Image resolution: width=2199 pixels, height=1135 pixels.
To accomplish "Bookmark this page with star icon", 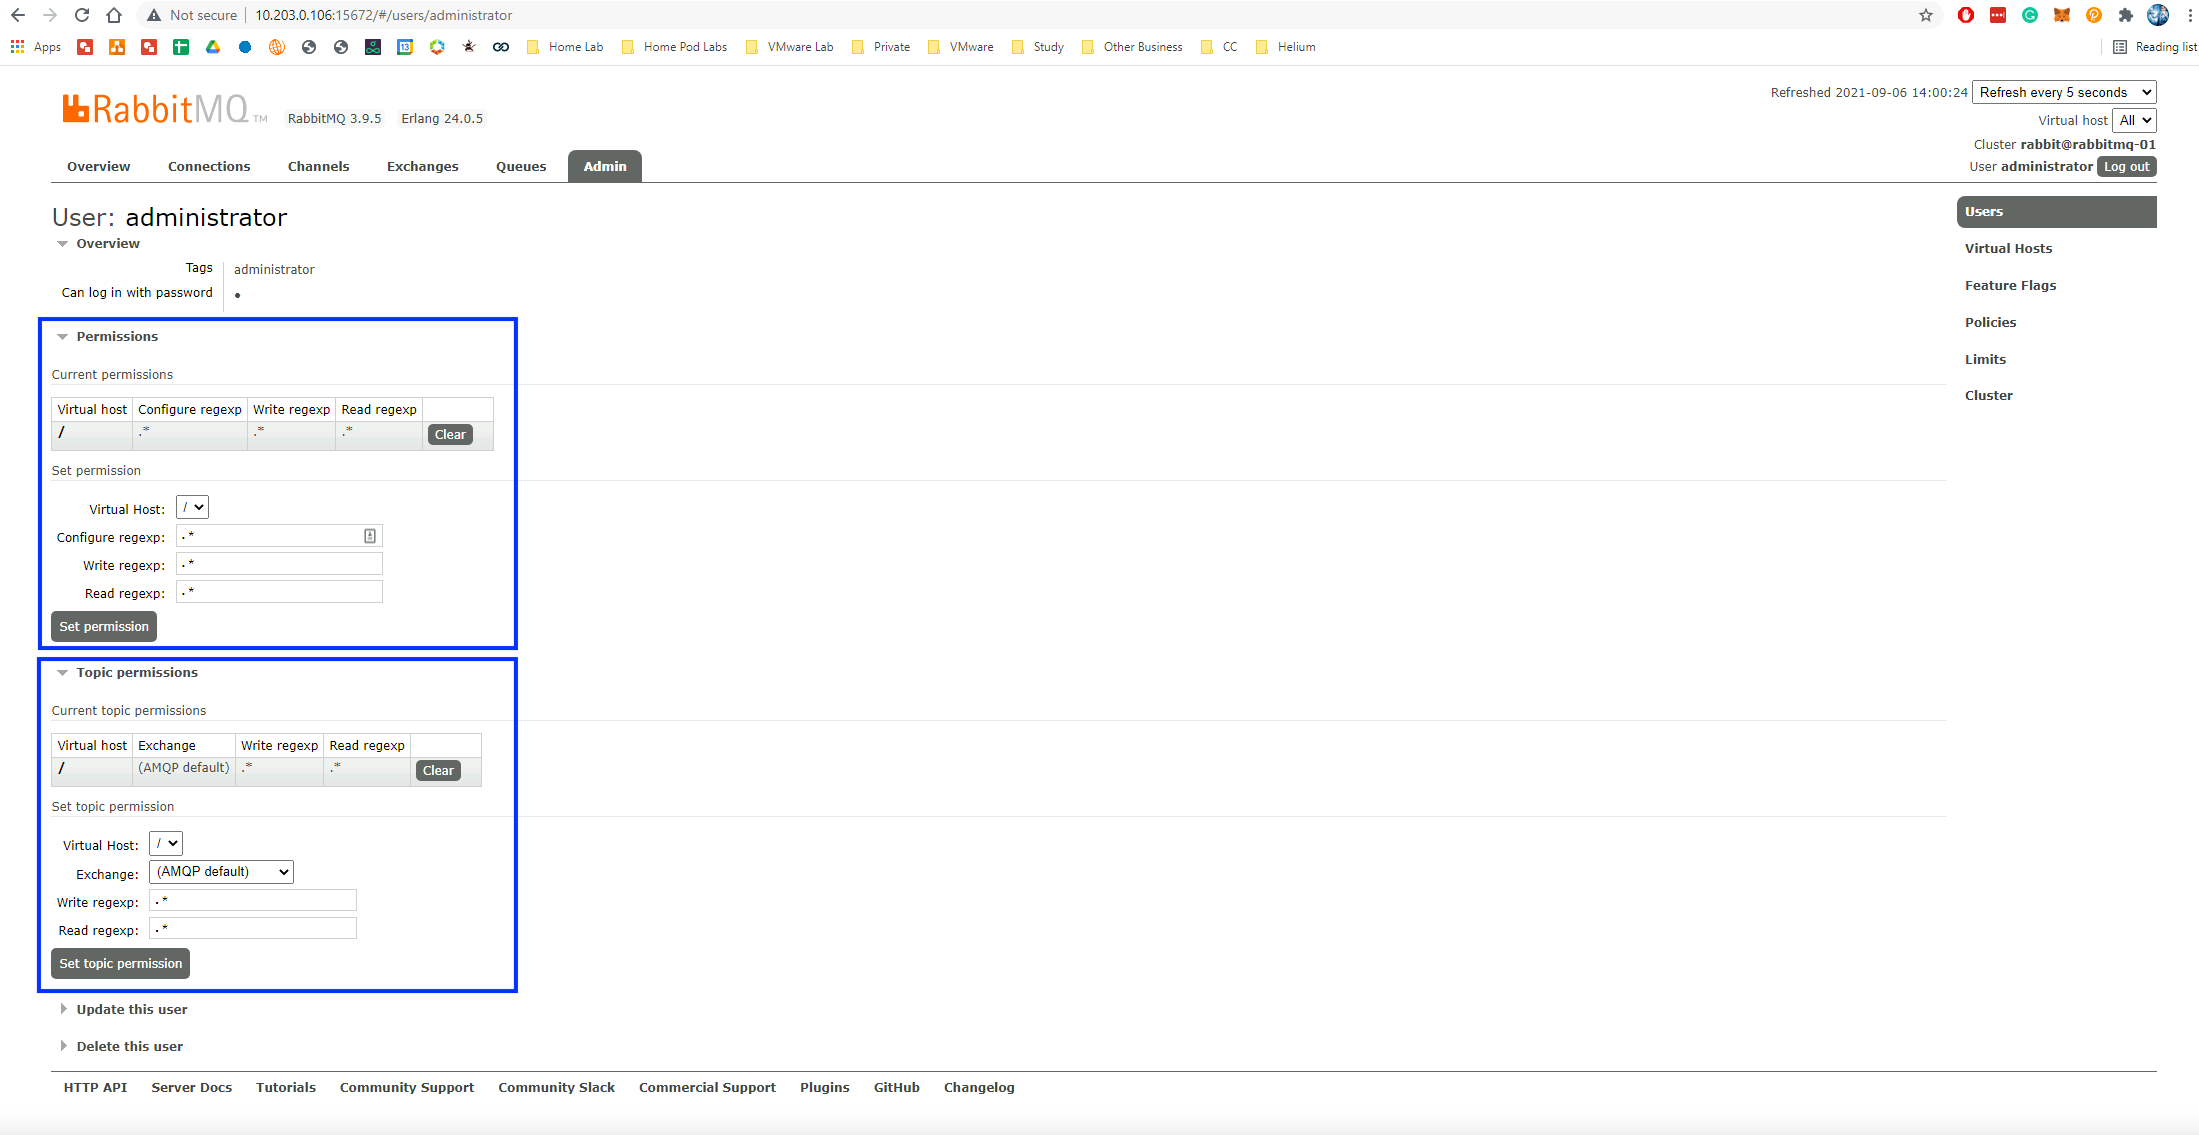I will click(x=1925, y=15).
